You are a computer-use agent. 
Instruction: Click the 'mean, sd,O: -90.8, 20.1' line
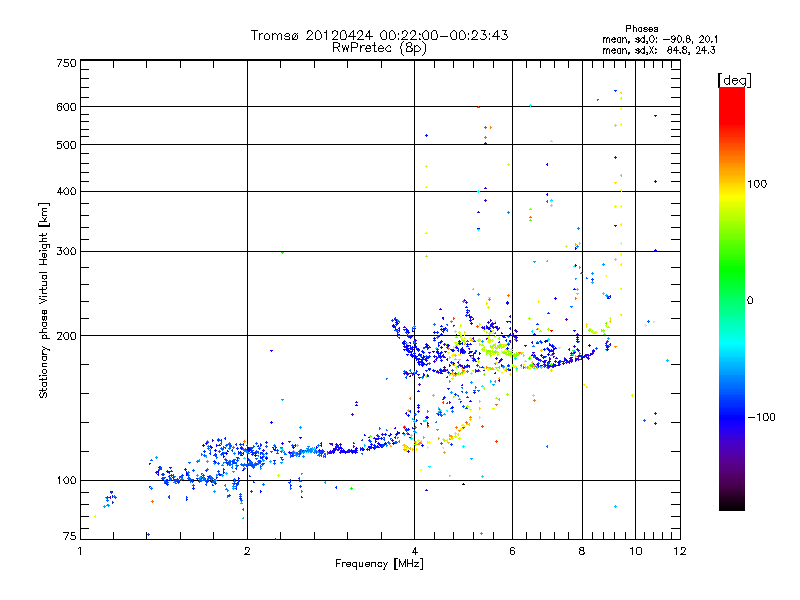[660, 39]
